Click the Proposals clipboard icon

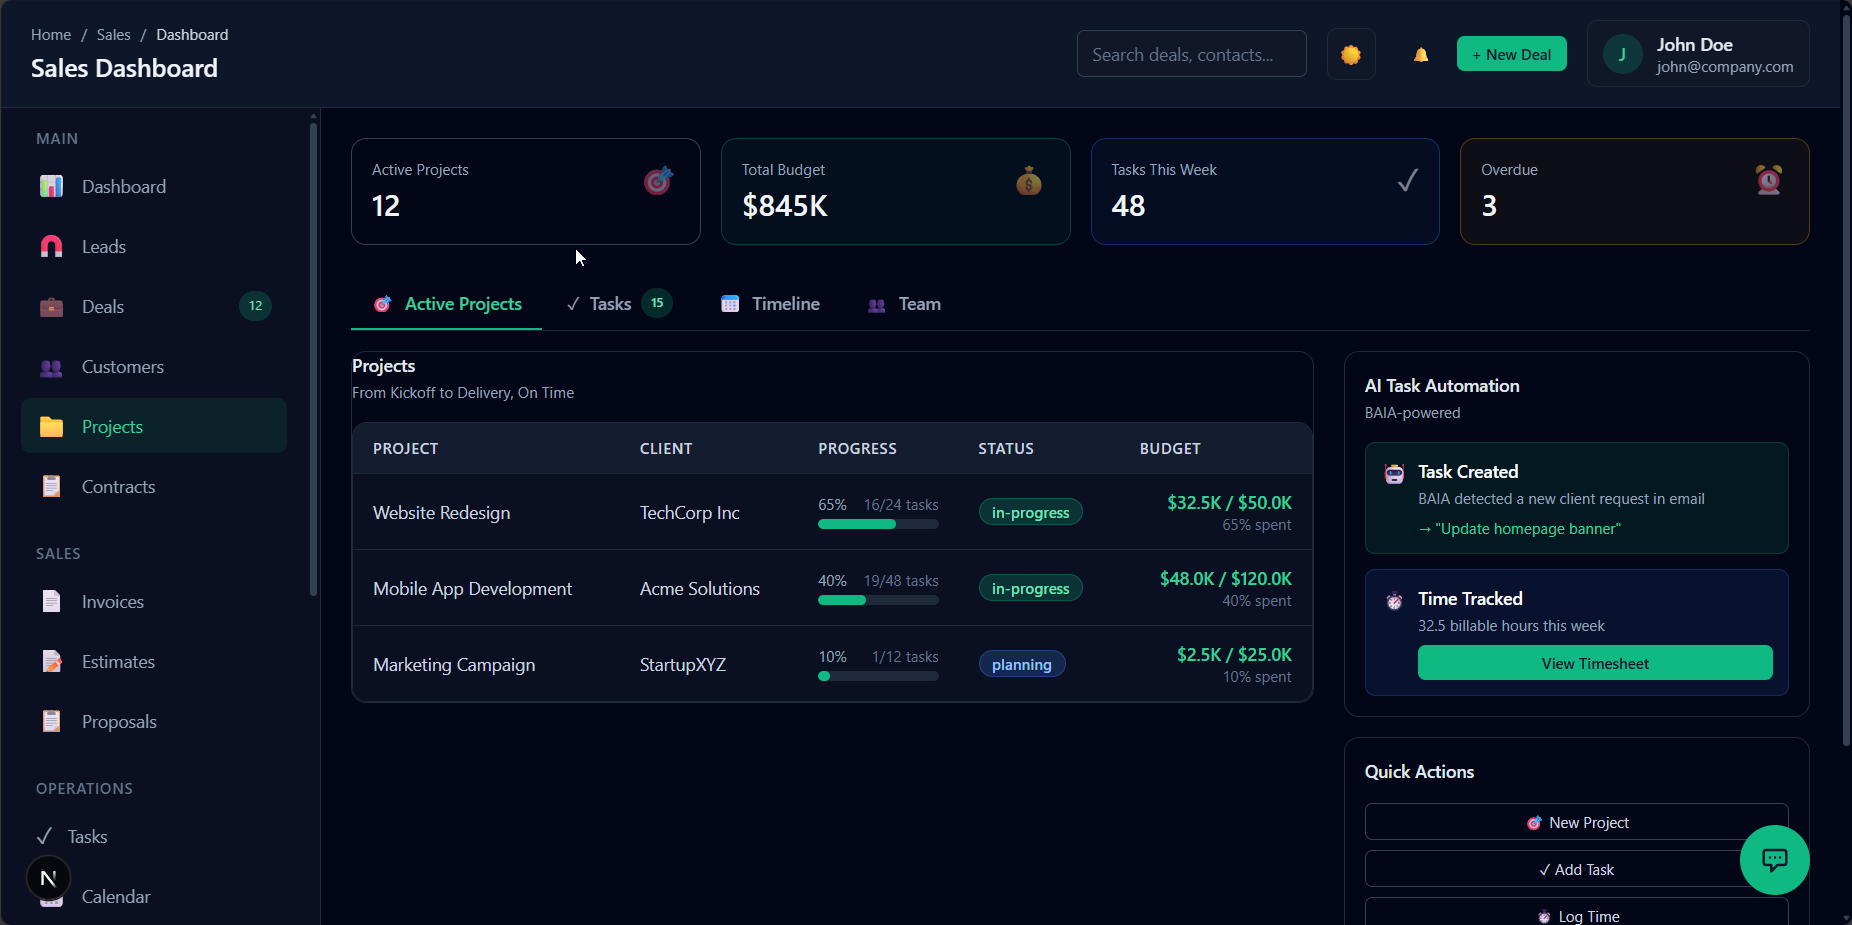(x=51, y=721)
